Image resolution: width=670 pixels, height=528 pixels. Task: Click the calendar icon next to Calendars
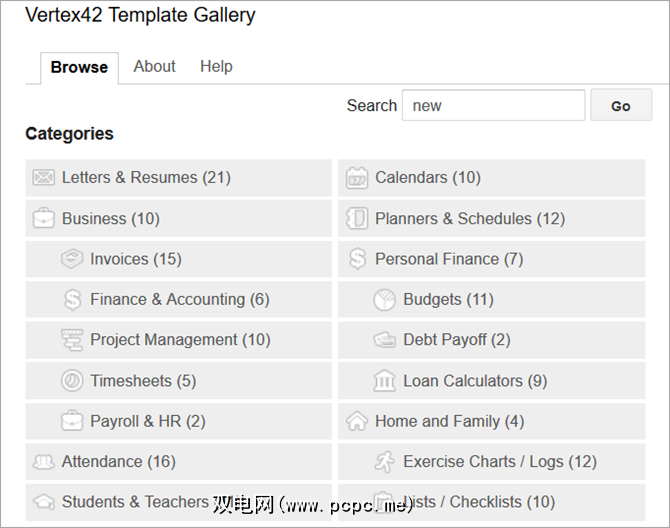tap(357, 178)
